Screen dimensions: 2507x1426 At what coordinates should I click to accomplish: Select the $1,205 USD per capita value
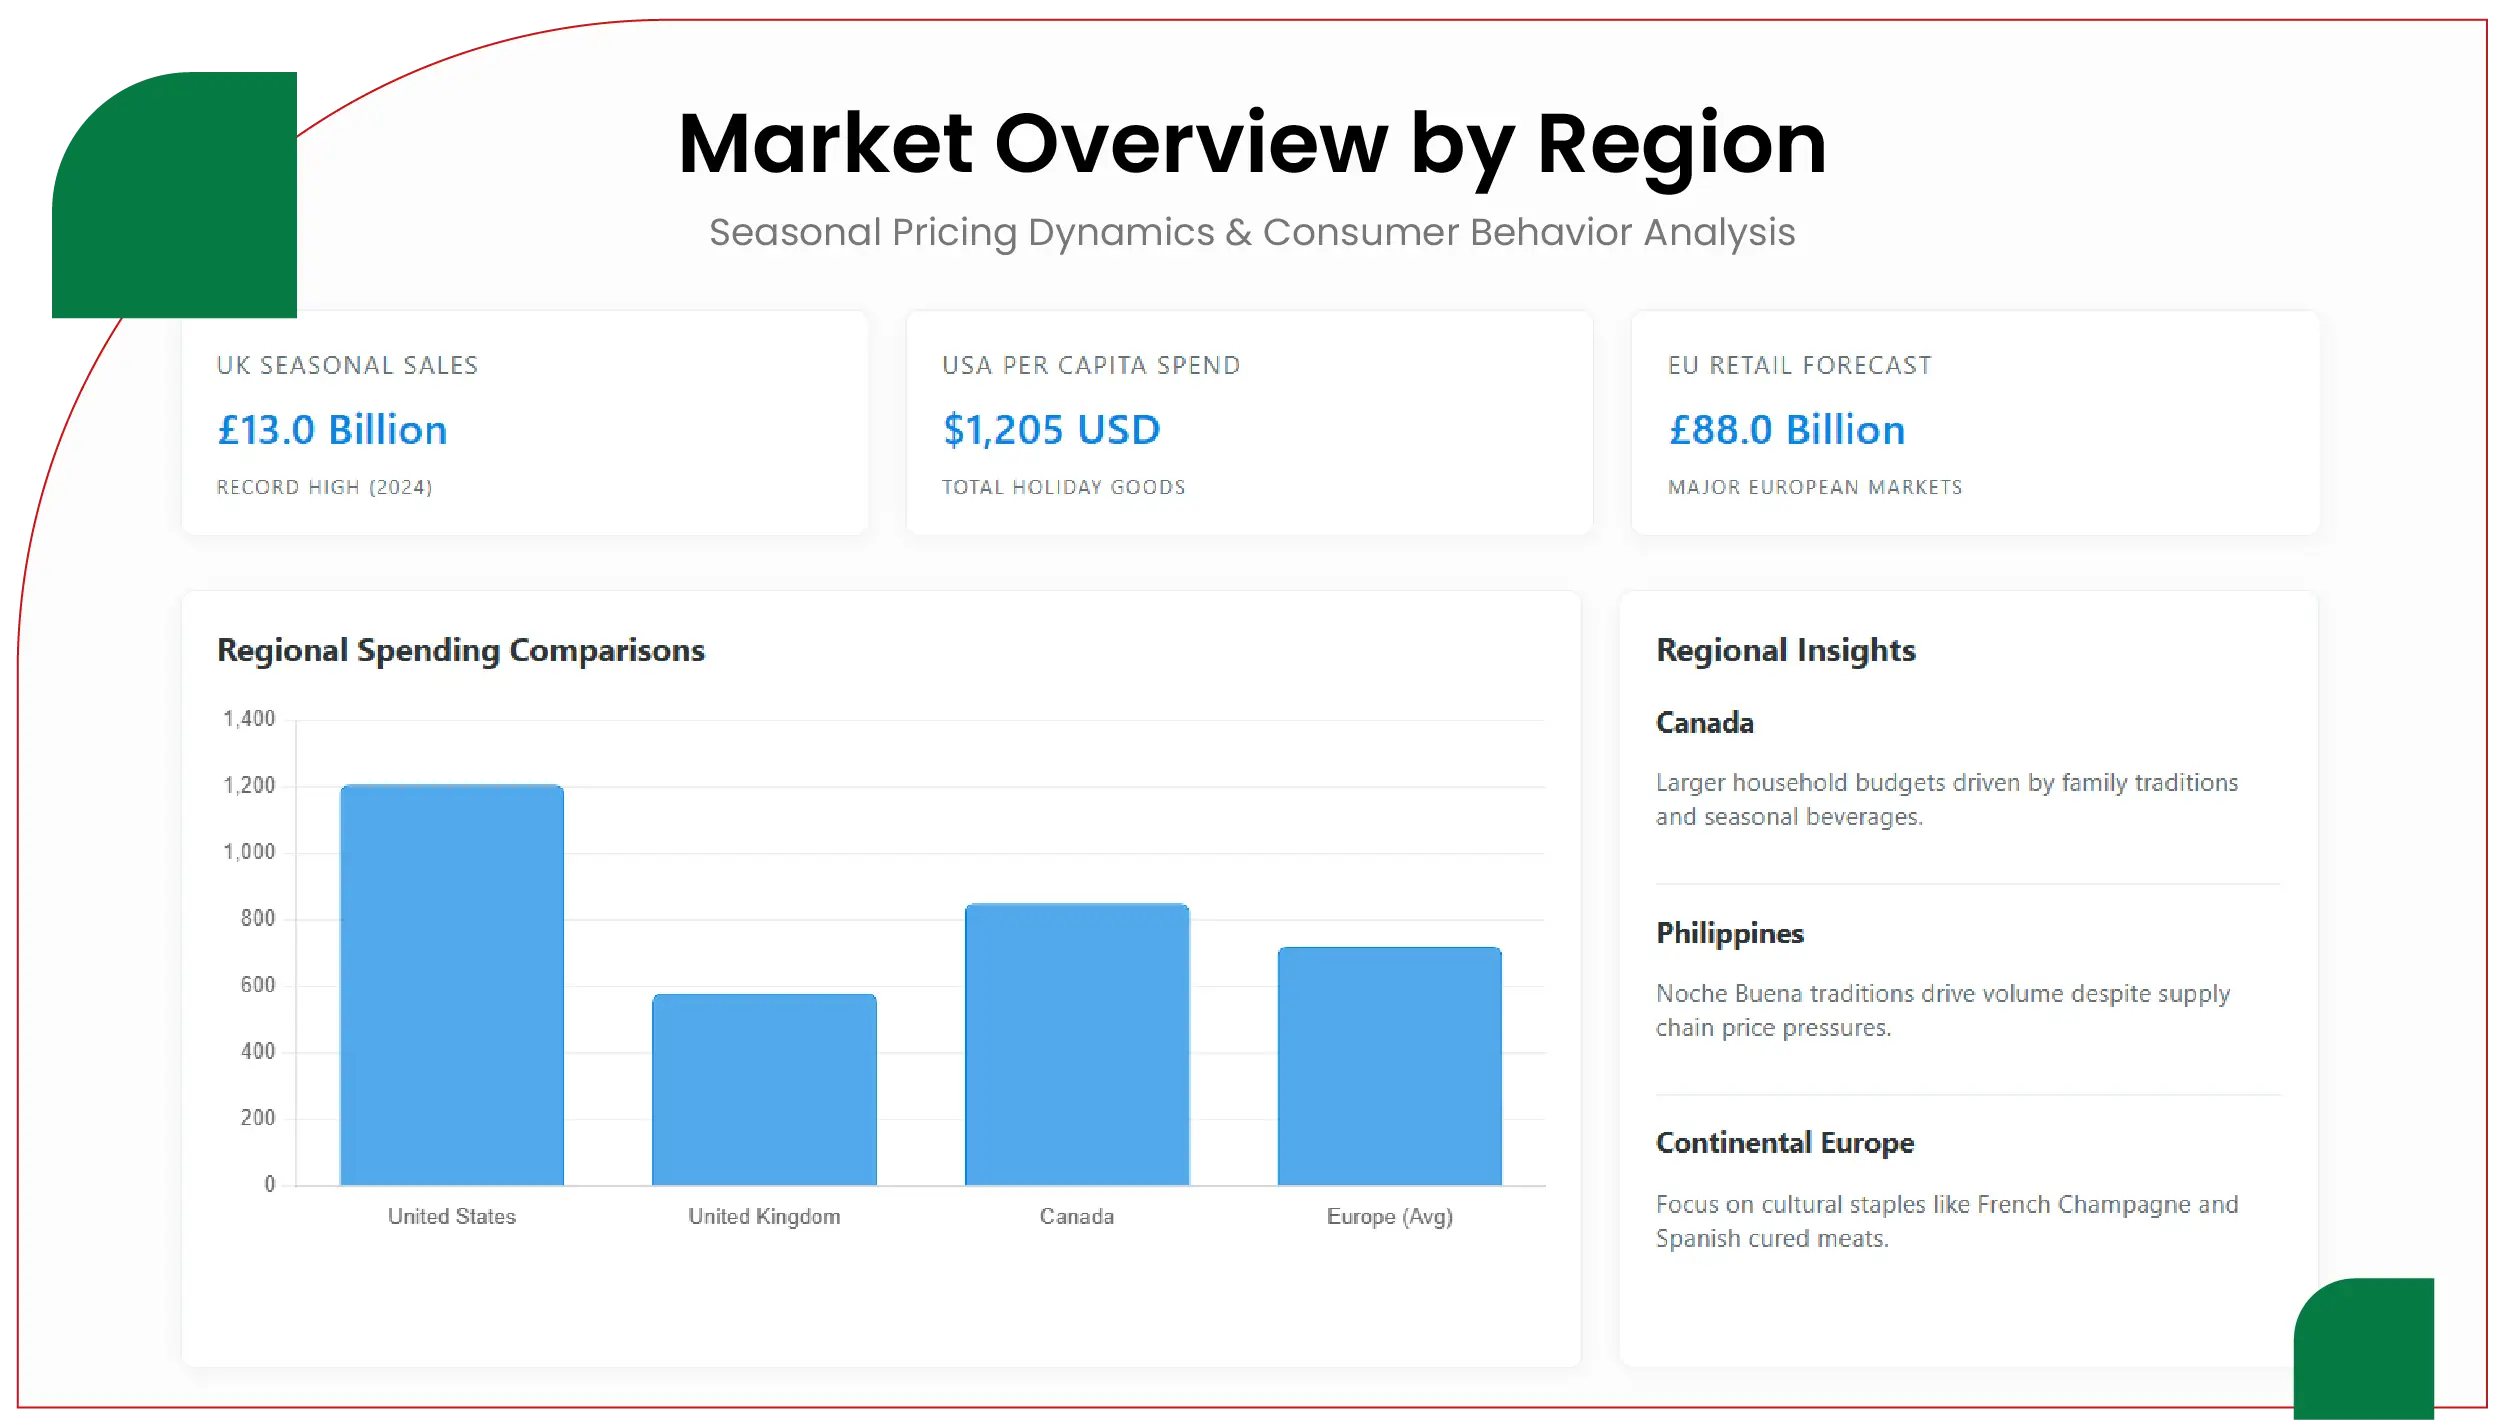tap(1050, 429)
